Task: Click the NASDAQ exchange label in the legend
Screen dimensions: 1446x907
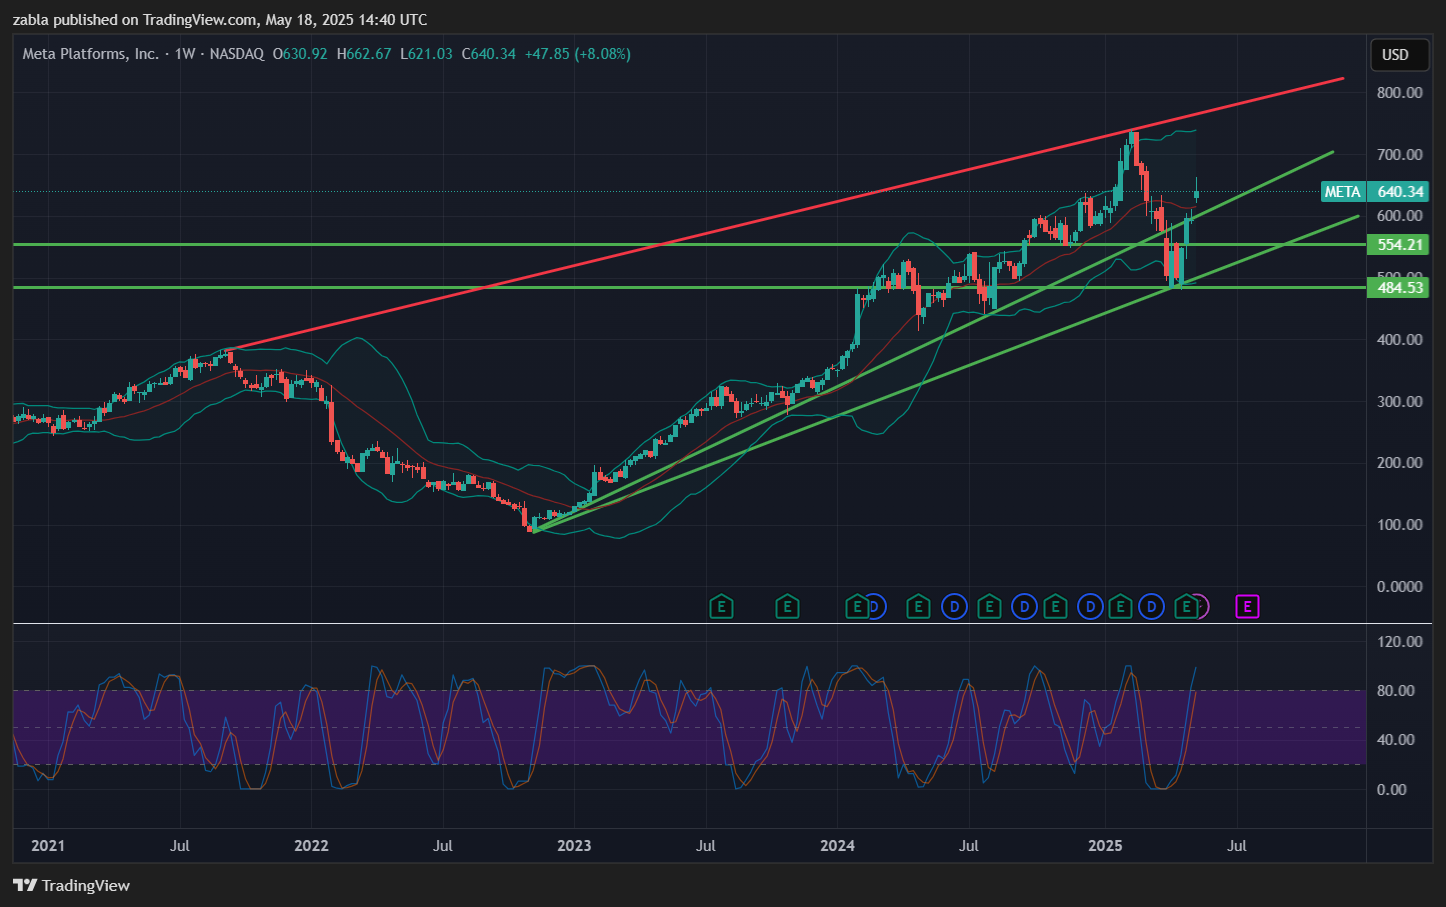Action: pos(237,54)
